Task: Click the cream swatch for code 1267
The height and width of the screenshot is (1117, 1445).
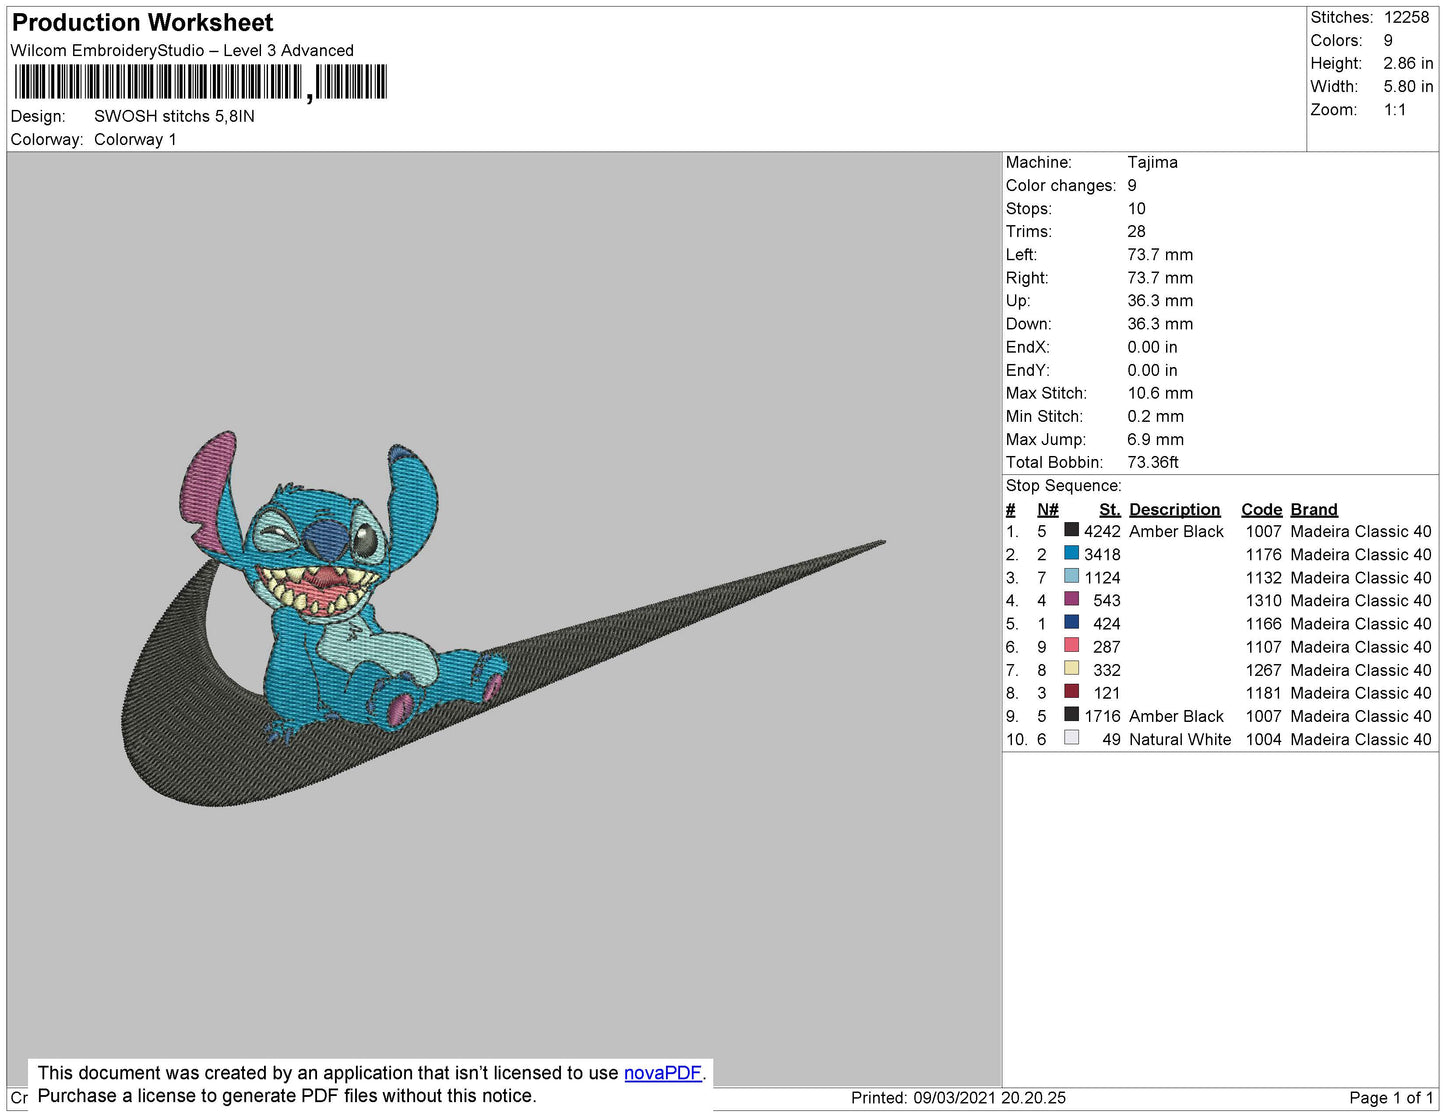Action: point(1071,668)
